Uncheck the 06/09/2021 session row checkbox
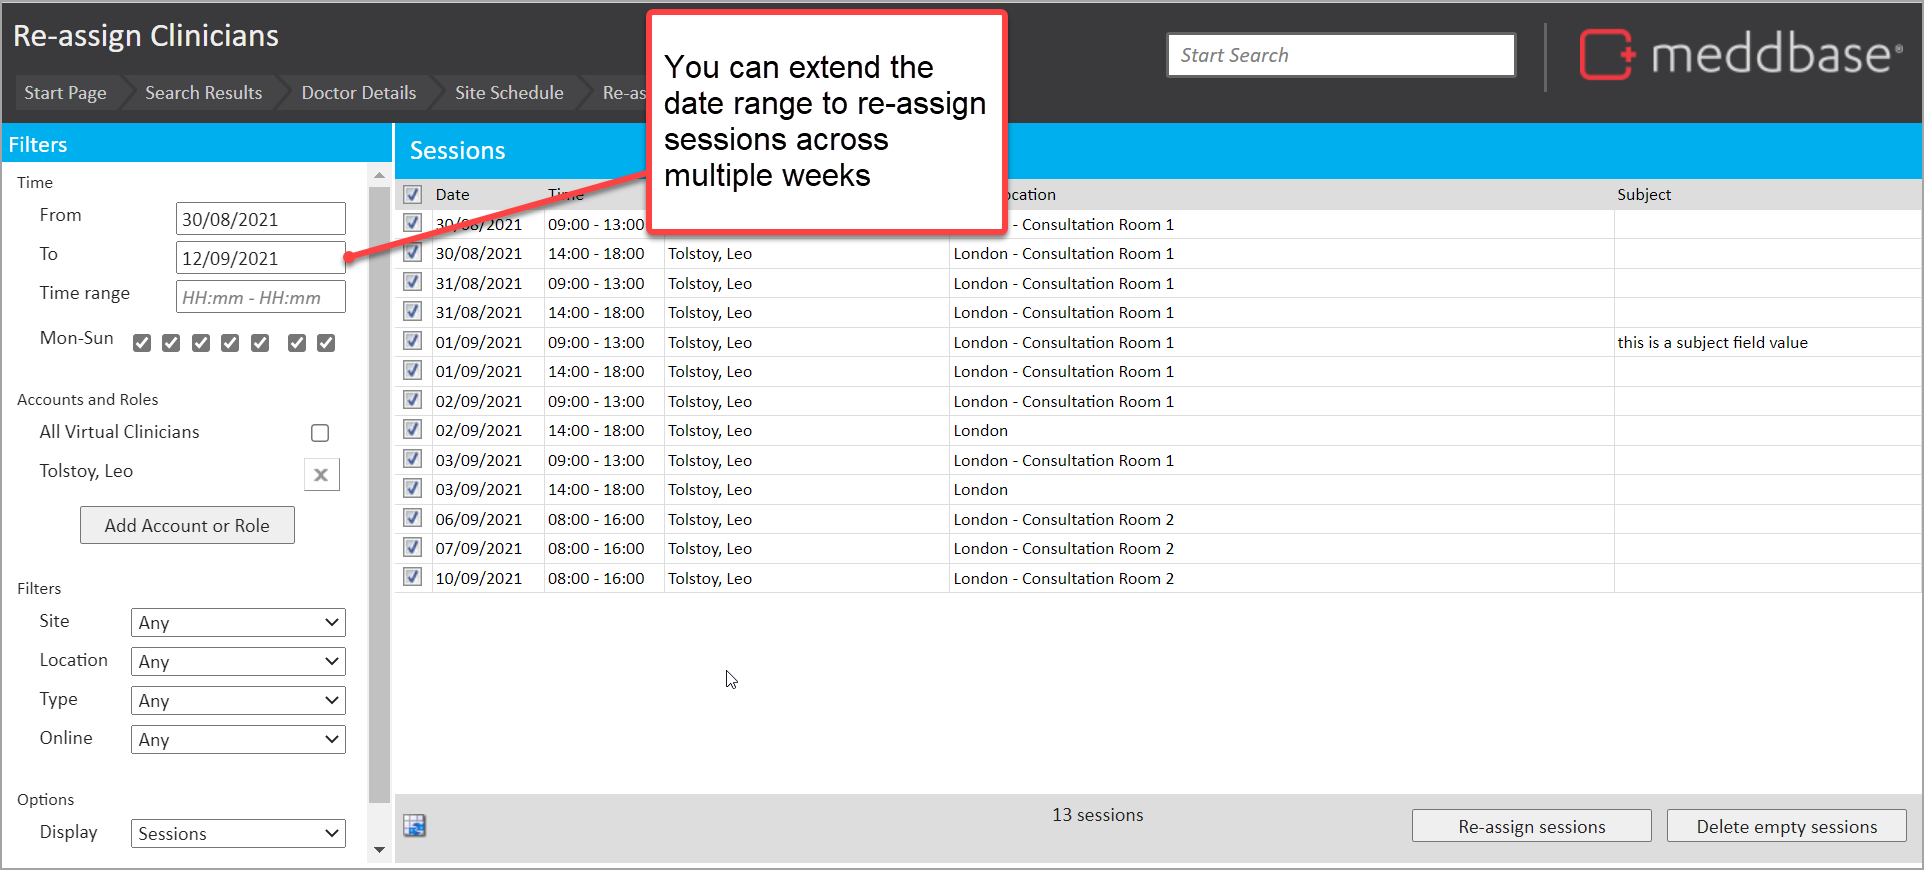The image size is (1924, 870). pos(413,519)
